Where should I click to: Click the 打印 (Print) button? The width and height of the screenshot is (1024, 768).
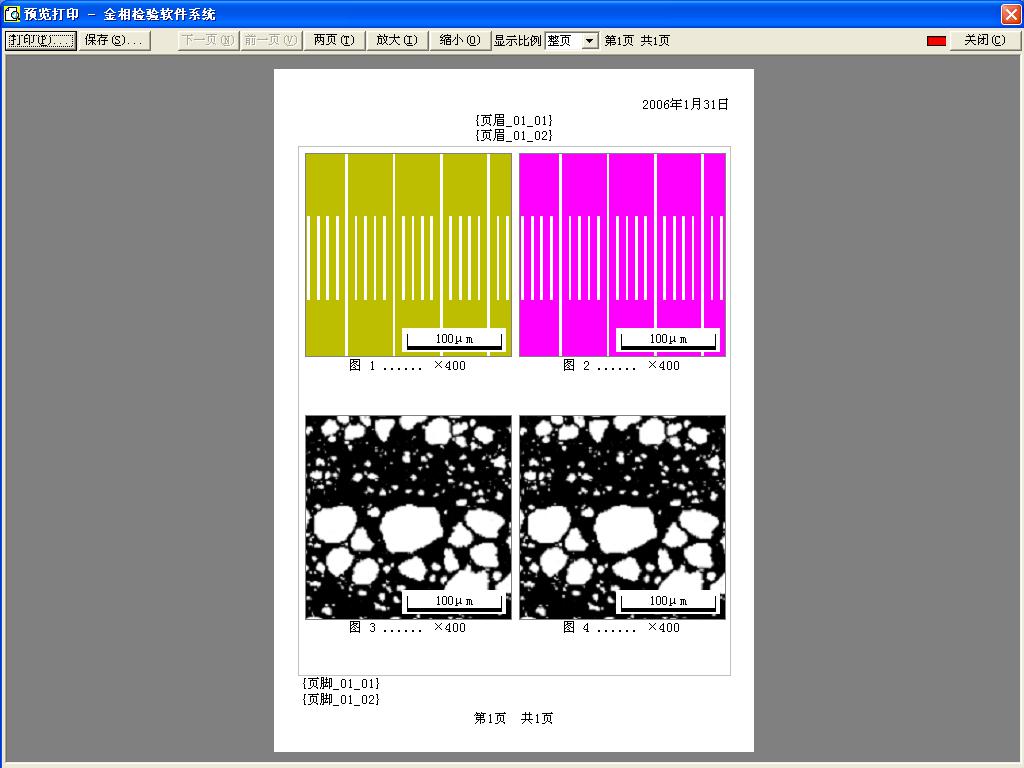(x=41, y=40)
